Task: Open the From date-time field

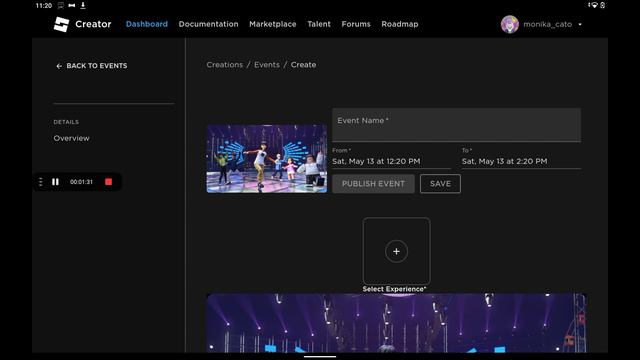Action: point(391,158)
